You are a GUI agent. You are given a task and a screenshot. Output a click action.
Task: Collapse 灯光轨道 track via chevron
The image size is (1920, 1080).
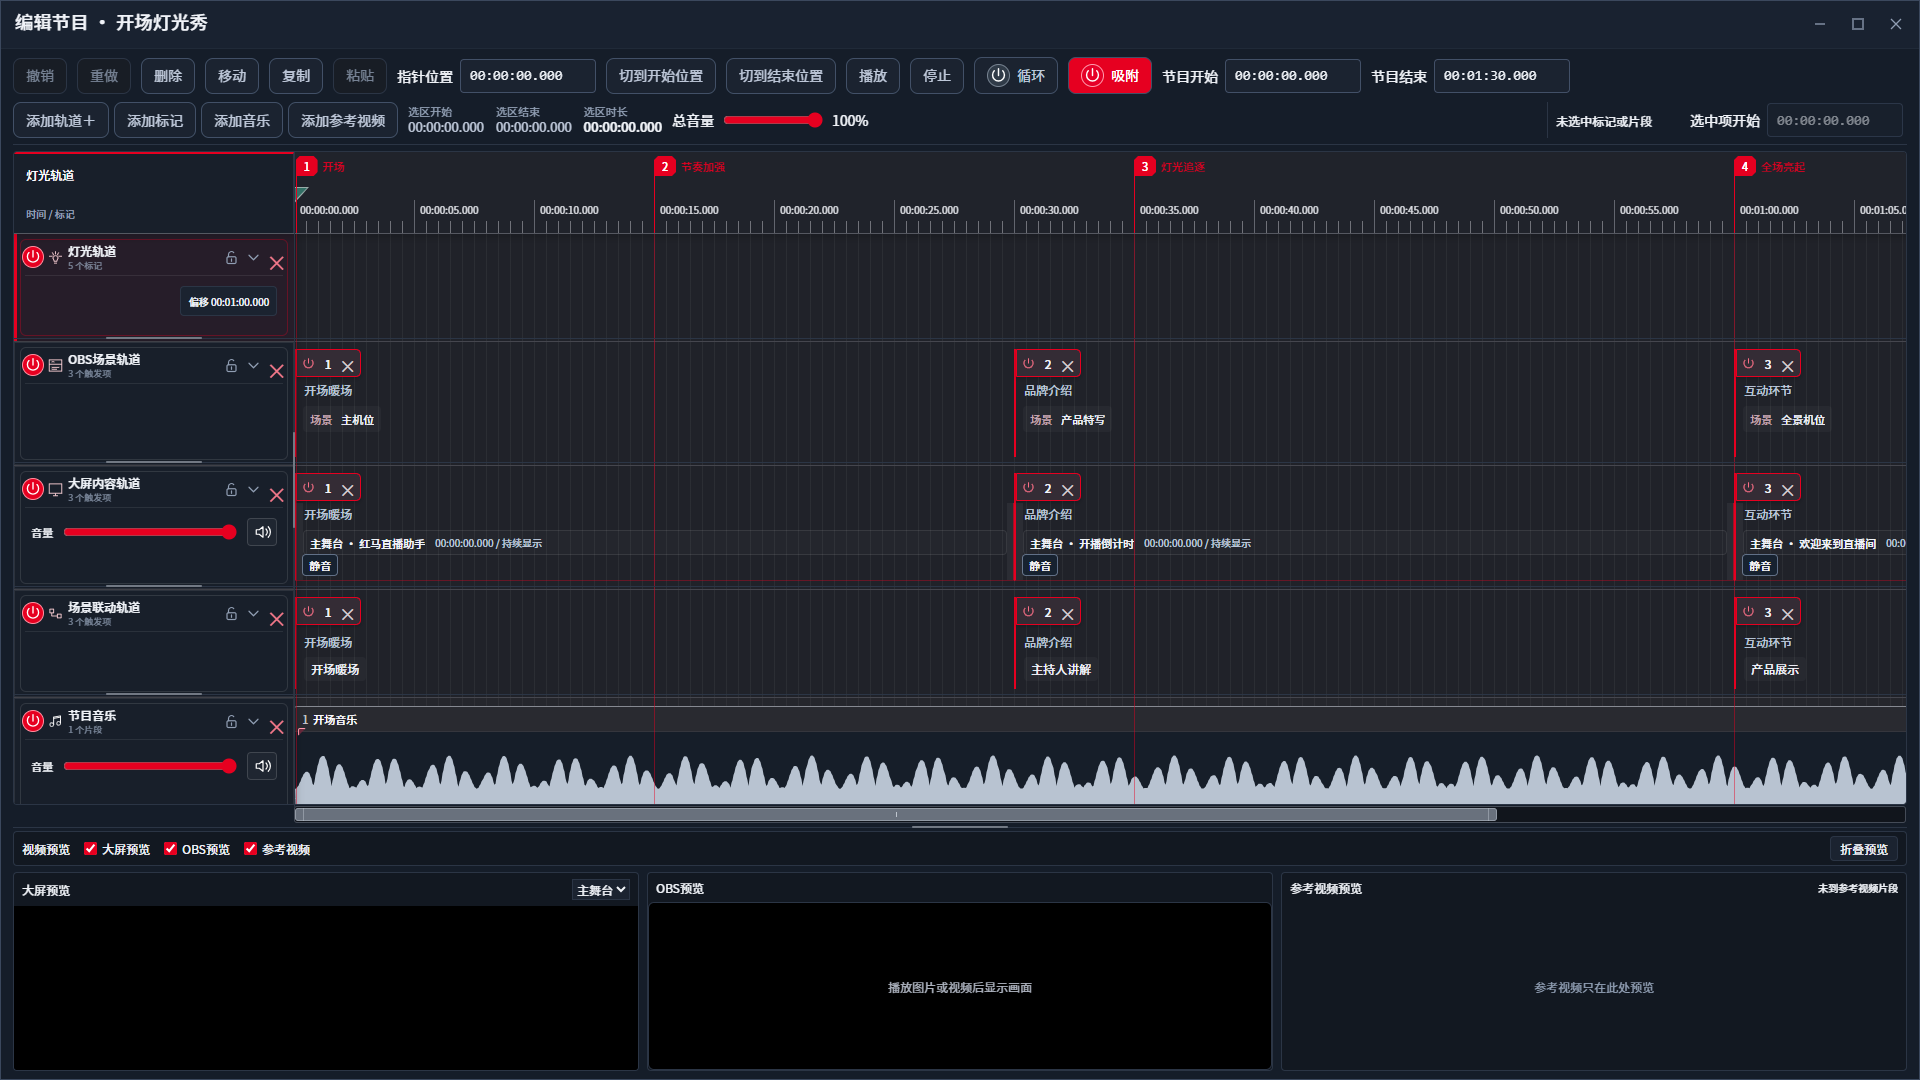pyautogui.click(x=254, y=258)
